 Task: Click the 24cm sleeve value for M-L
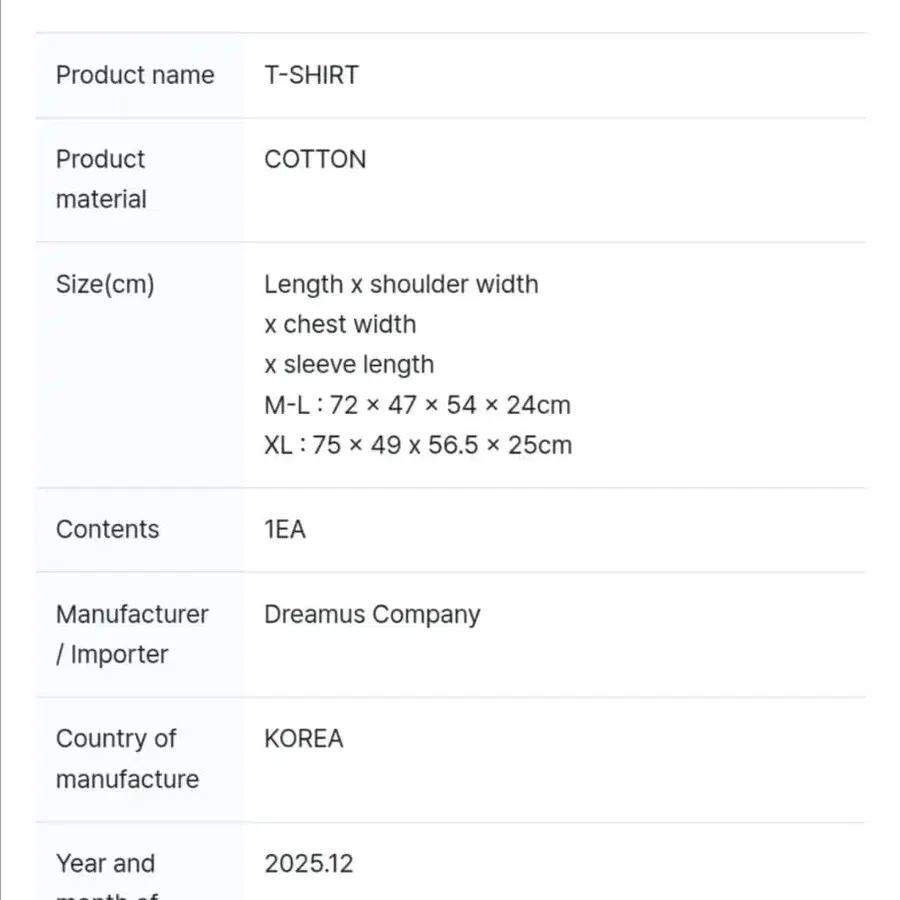pos(539,405)
